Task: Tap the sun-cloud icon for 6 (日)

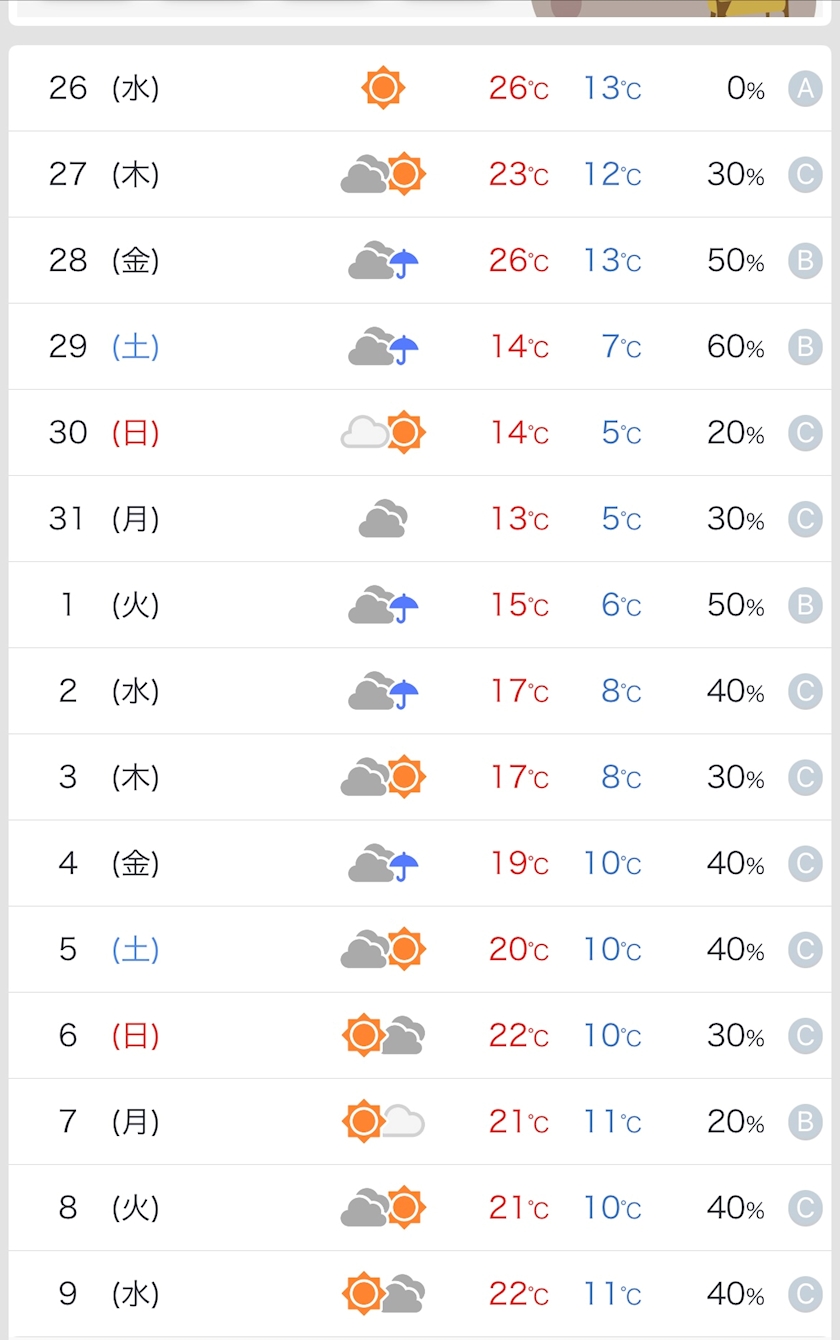Action: (383, 1035)
